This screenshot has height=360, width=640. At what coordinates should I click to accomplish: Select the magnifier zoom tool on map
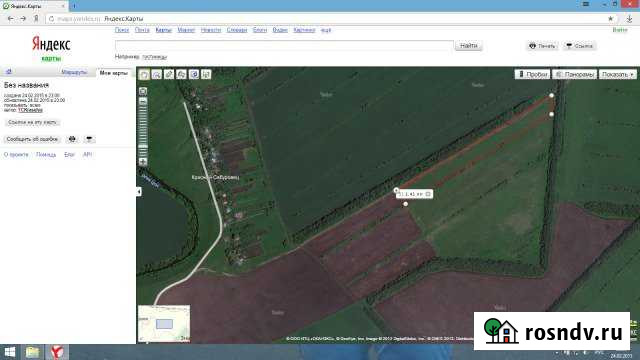pyautogui.click(x=157, y=74)
